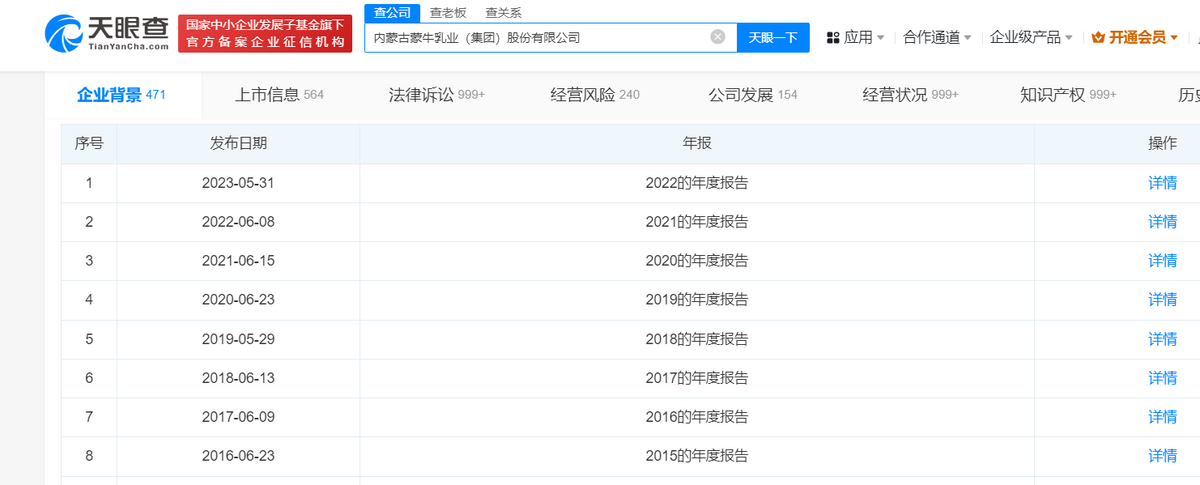
Task: Click the 2018的年度报告 cell
Action: 697,339
